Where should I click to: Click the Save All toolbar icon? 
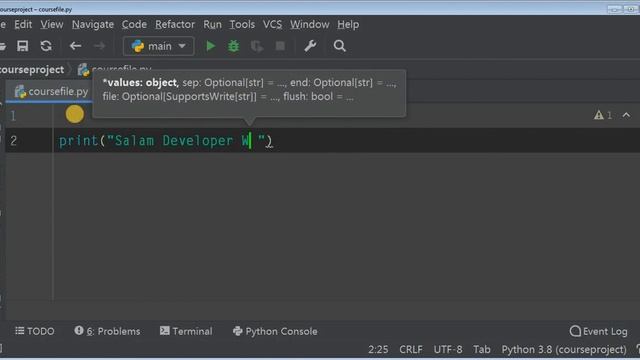[x=22, y=46]
